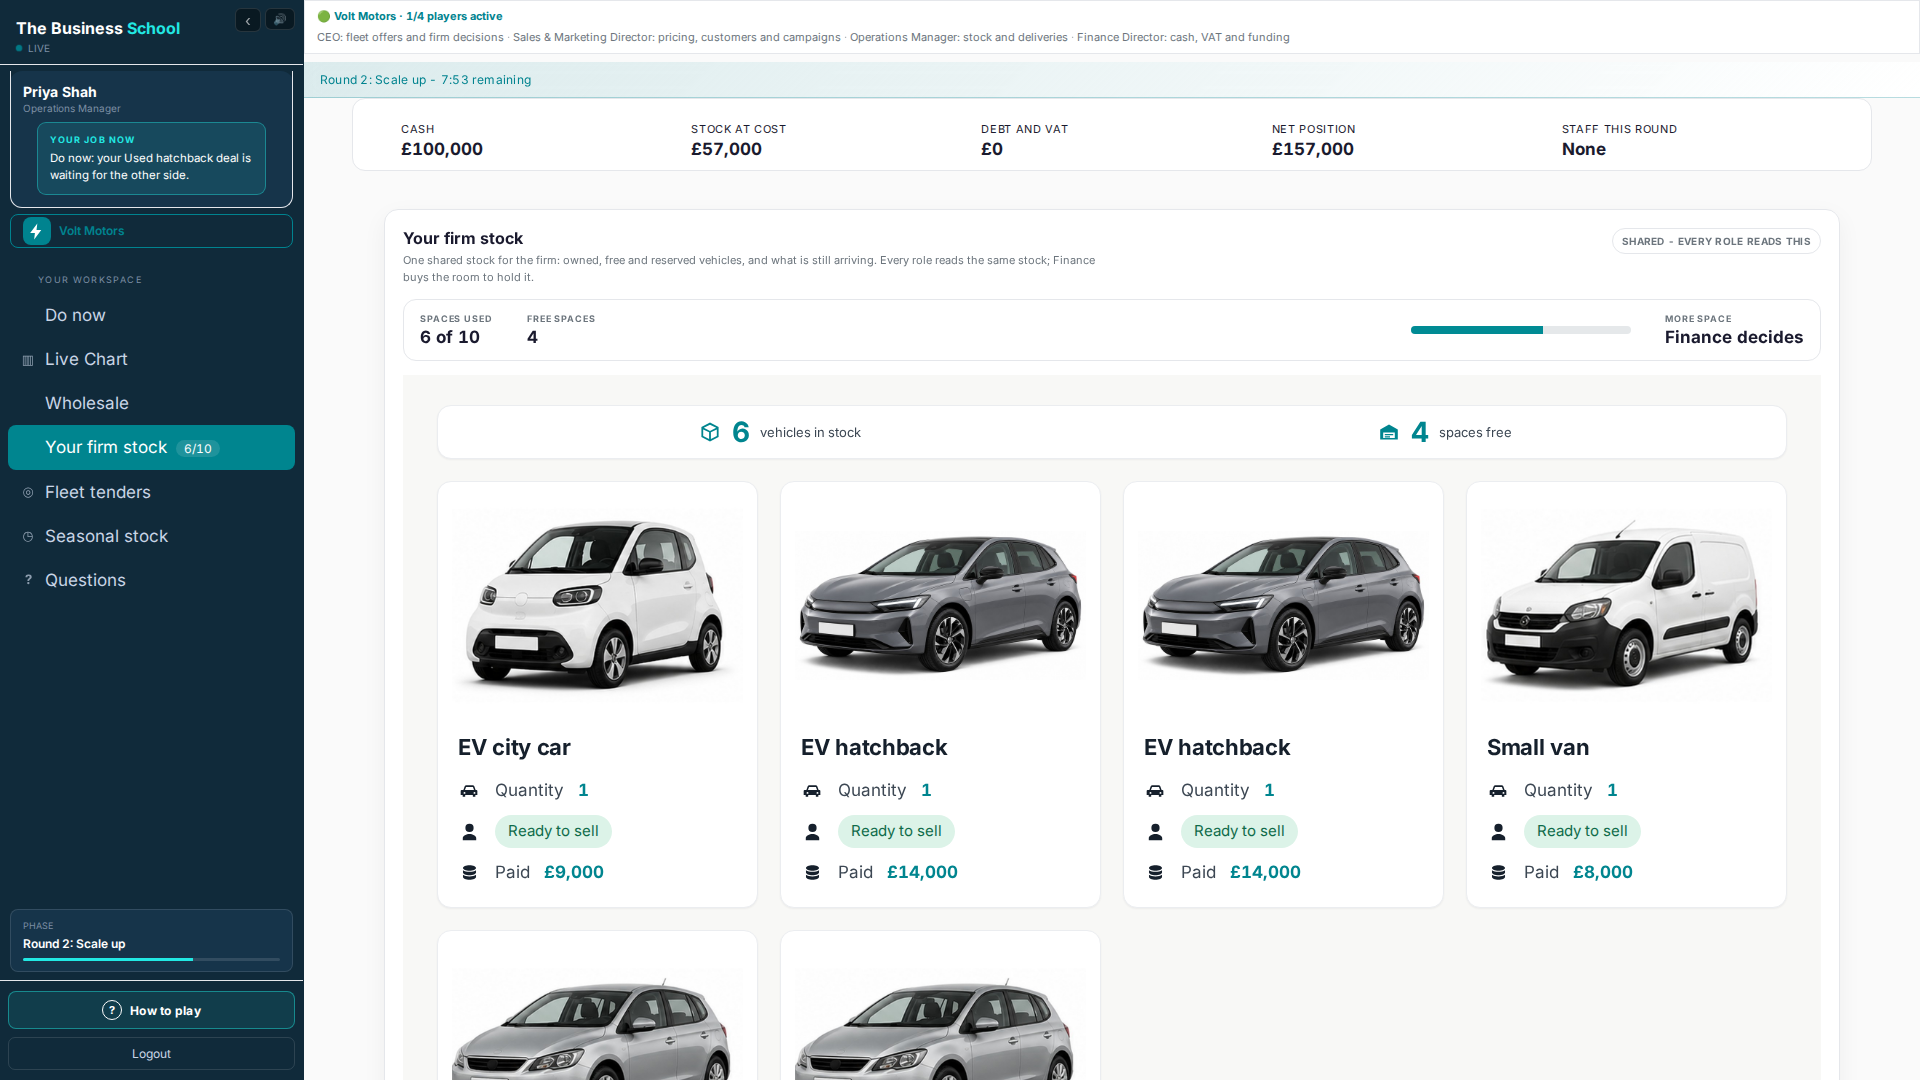
Task: Click the Fleet tenders target icon
Action: (28, 493)
